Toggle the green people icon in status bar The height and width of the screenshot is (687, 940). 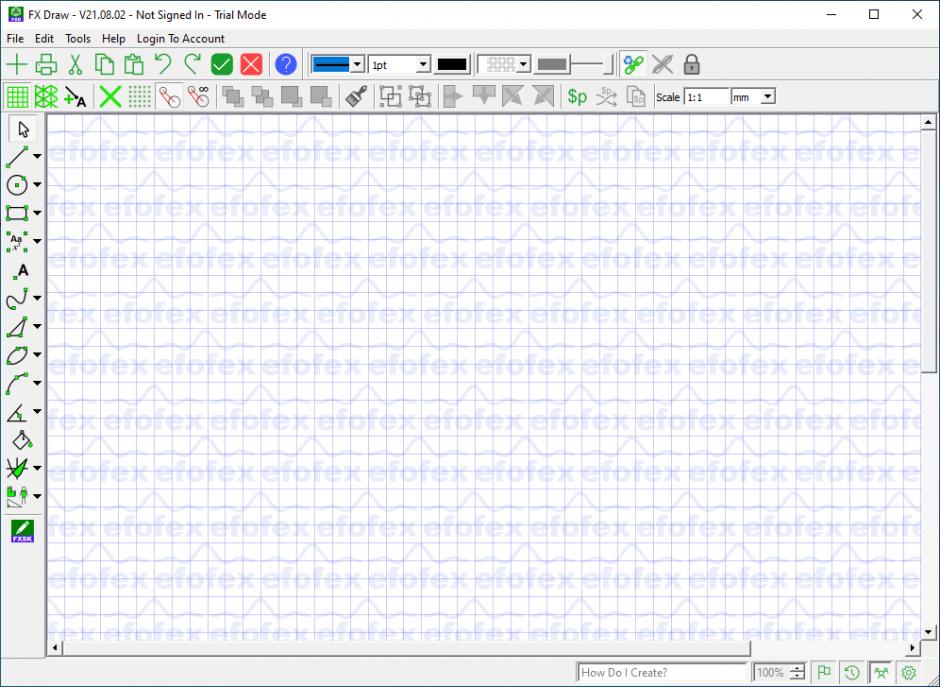(881, 673)
